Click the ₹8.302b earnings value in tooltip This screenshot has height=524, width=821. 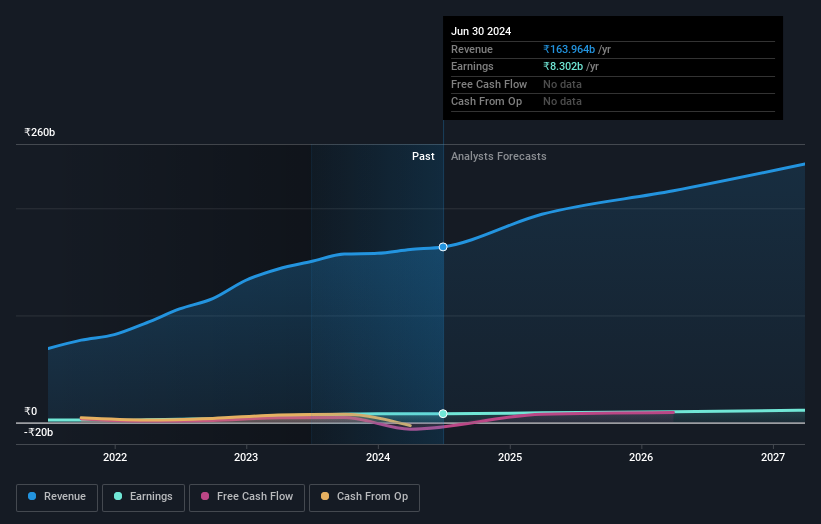pos(563,66)
